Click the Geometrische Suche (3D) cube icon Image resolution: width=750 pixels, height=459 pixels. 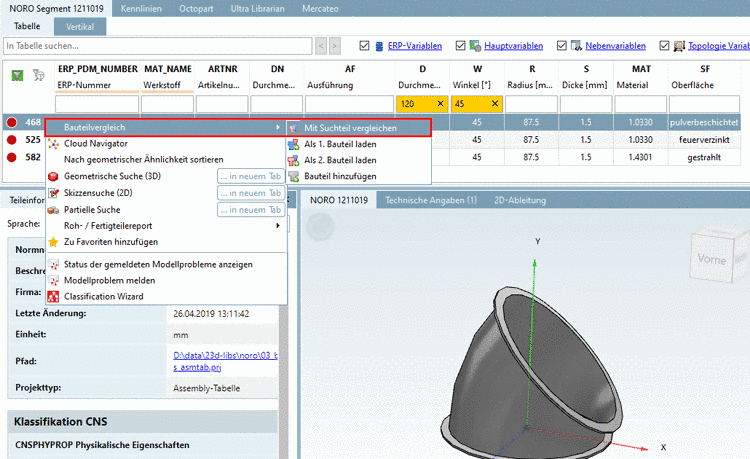[x=54, y=176]
